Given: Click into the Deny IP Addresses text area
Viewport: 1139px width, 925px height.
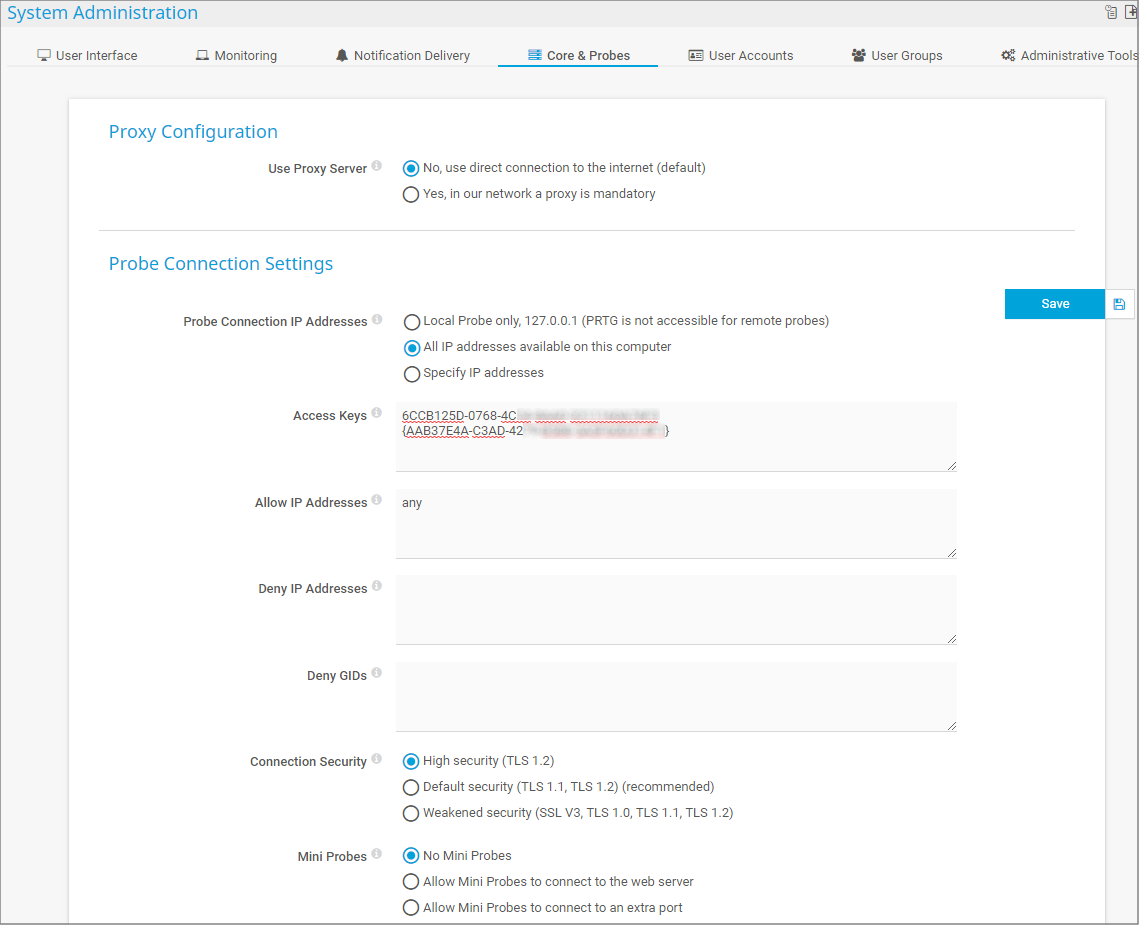Looking at the screenshot, I should pos(676,609).
